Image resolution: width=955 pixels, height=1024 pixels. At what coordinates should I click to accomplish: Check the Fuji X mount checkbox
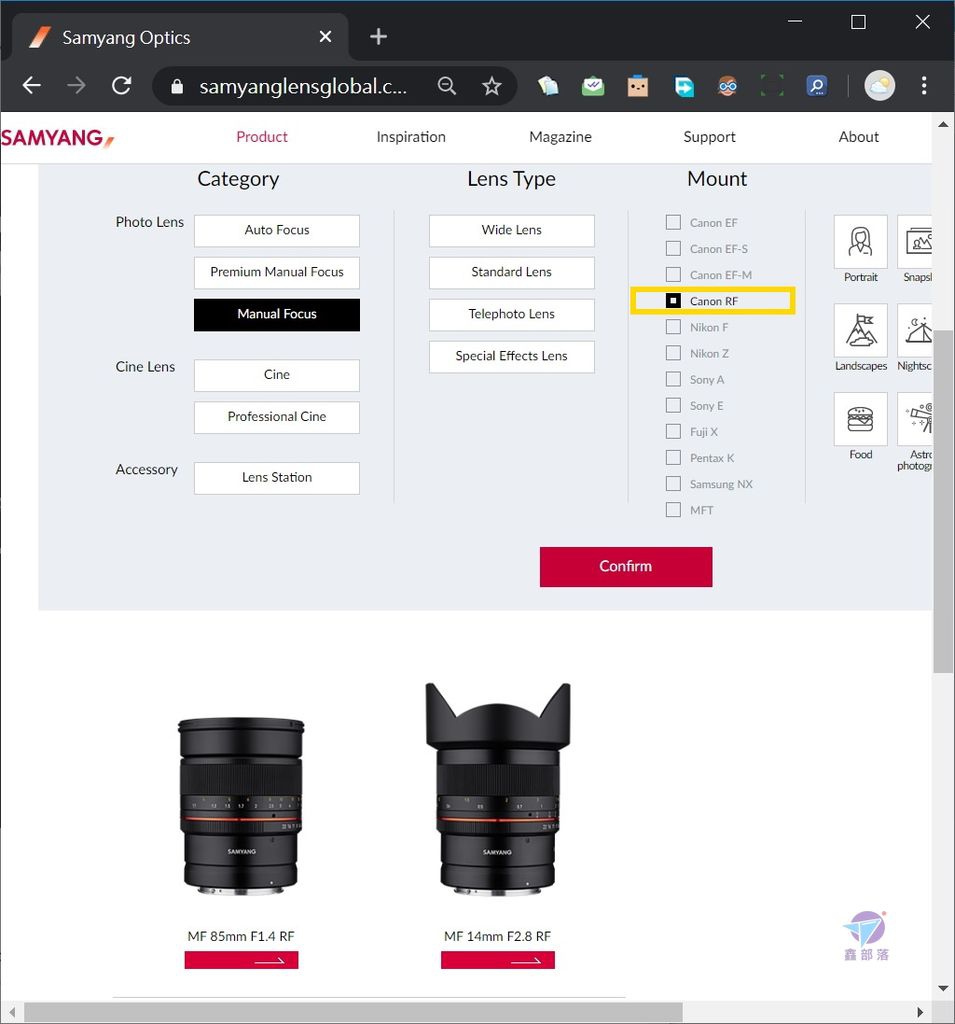[673, 432]
